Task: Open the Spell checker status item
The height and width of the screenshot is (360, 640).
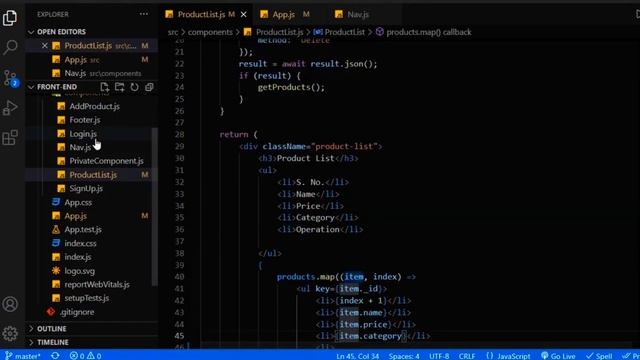Action: pos(599,356)
